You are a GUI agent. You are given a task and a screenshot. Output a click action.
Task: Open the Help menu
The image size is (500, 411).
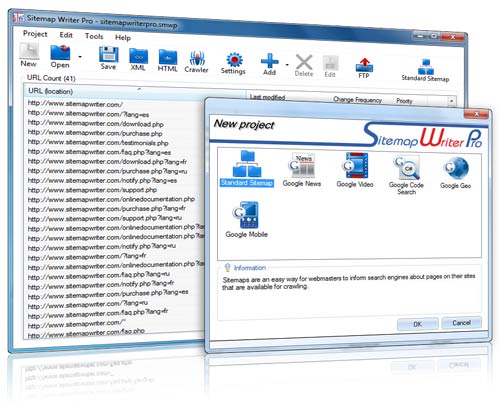[x=123, y=37]
